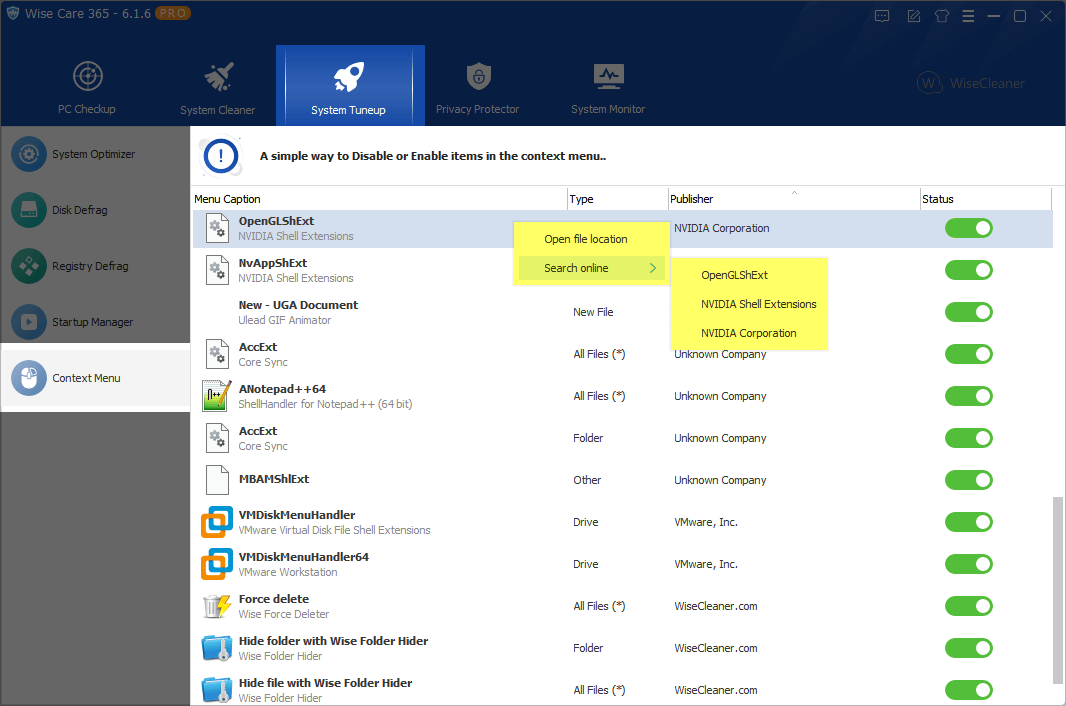The width and height of the screenshot is (1066, 706).
Task: Click the ANotepad++64 Notepad++ icon
Action: tap(215, 396)
